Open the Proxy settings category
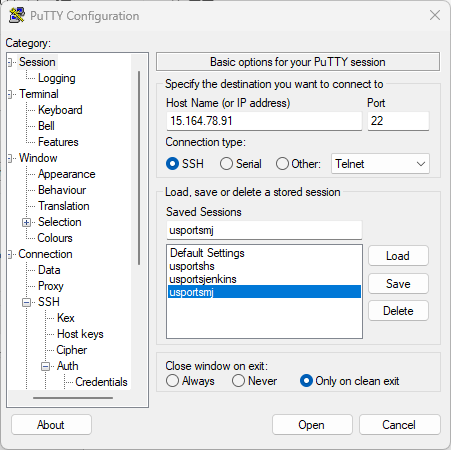Screen dimensions: 451x450 pos(51,286)
